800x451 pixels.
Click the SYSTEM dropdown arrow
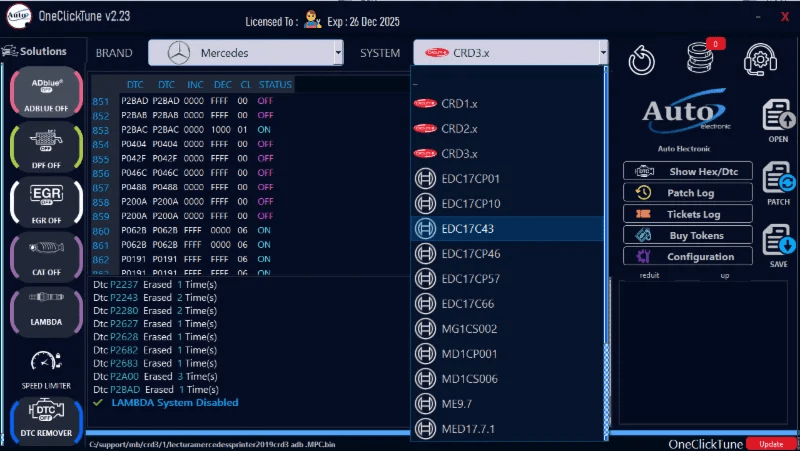click(x=603, y=53)
